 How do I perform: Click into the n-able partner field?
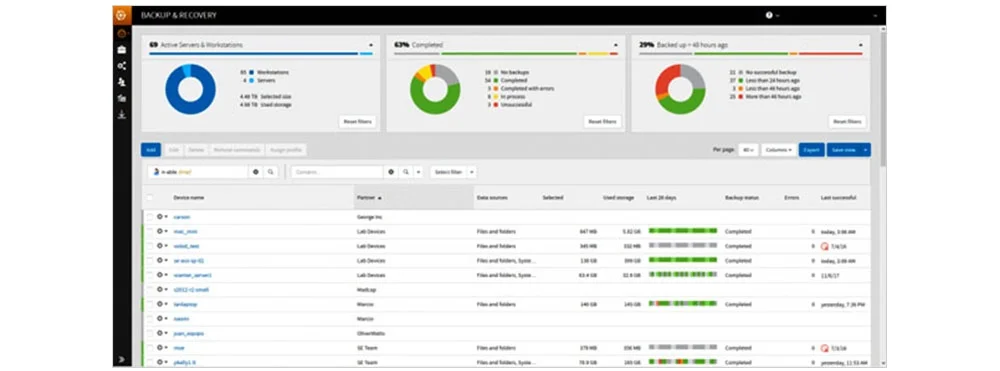click(x=198, y=172)
